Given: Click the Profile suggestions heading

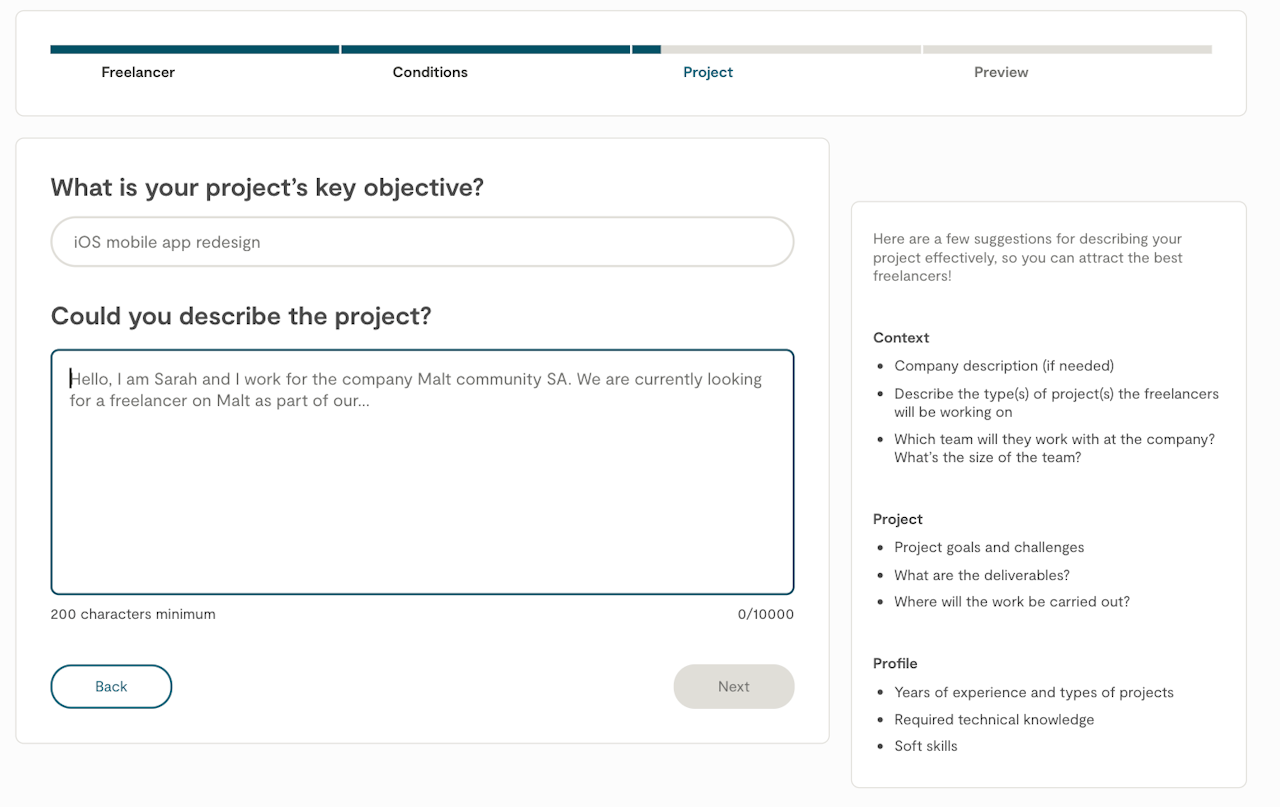Looking at the screenshot, I should (x=895, y=663).
